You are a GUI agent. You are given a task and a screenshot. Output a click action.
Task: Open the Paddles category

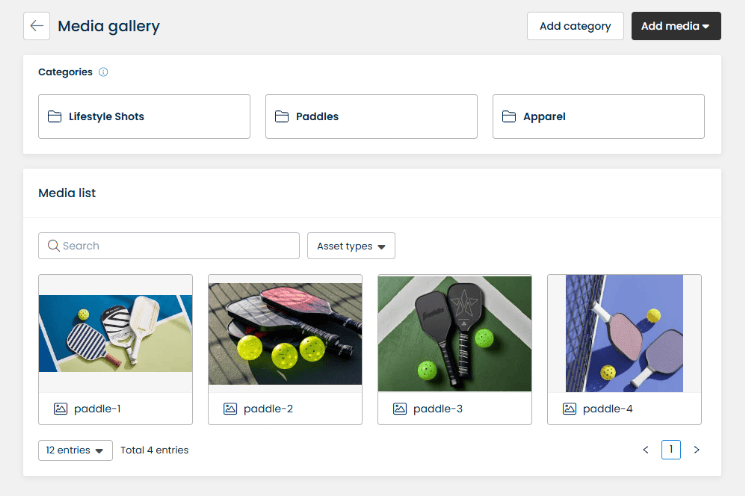click(371, 117)
